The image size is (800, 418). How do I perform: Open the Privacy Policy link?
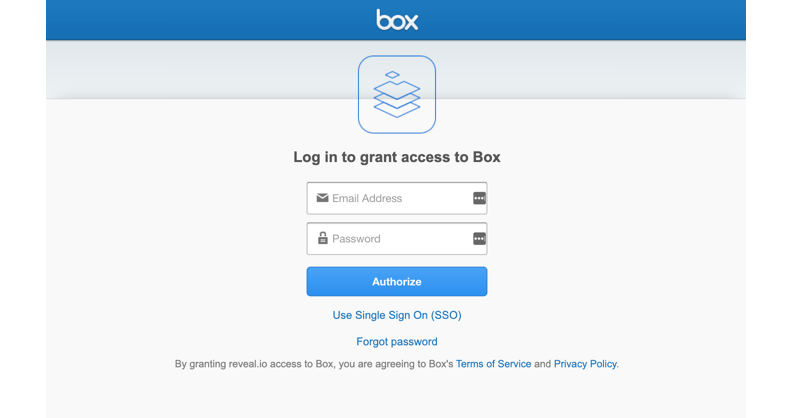(585, 364)
